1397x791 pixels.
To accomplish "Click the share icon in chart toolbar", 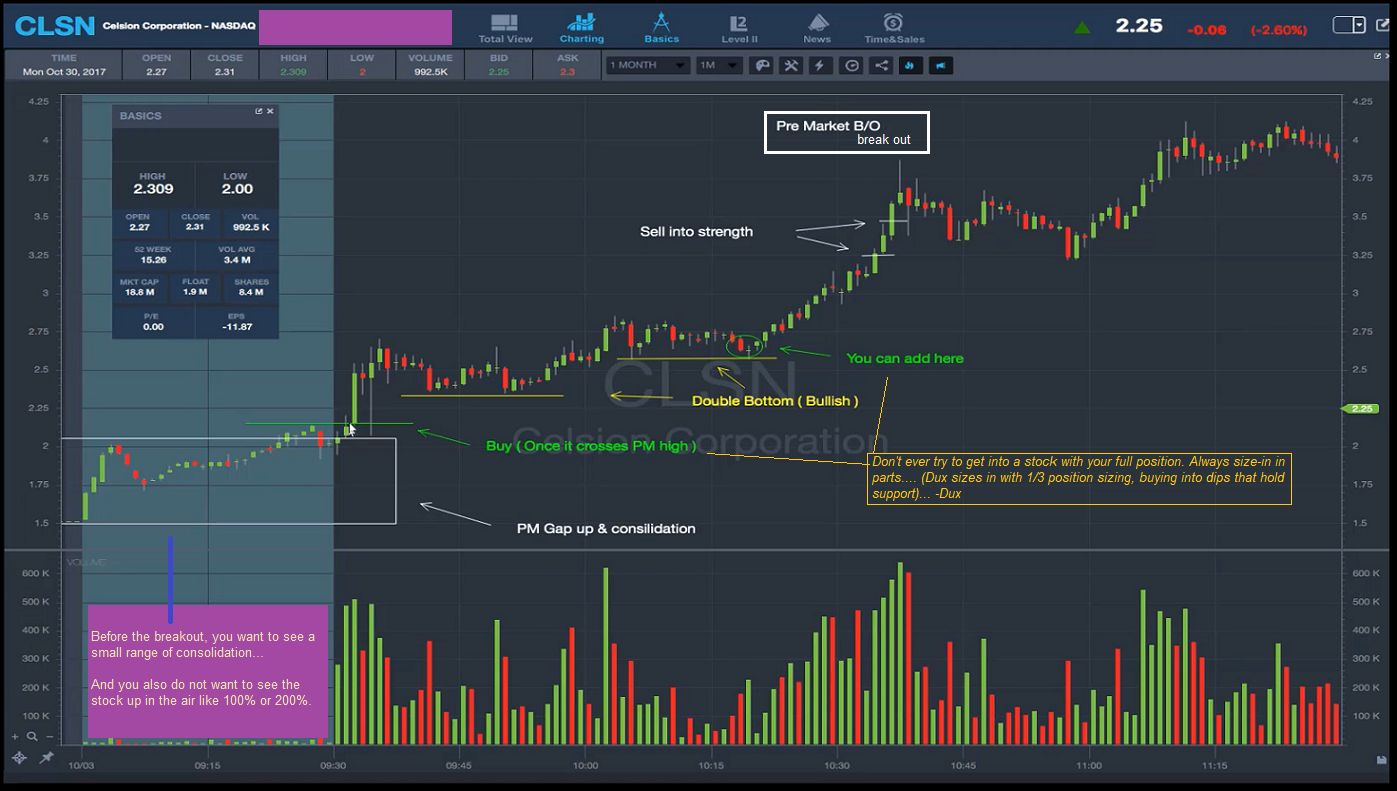I will click(881, 66).
